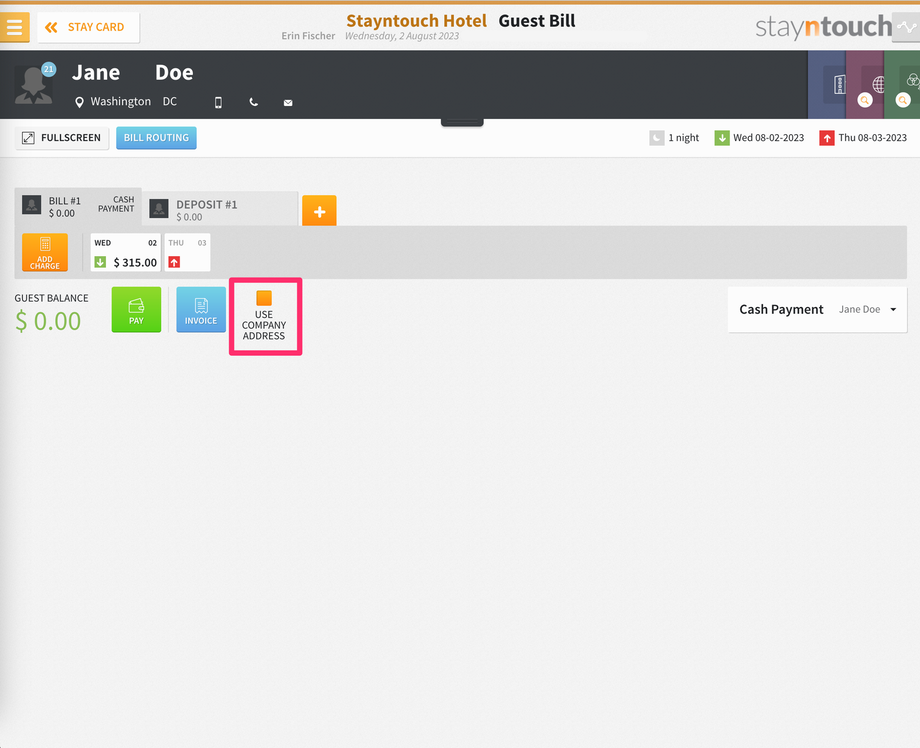Open the blue company card tab
Viewport: 920px width, 748px height.
coord(827,84)
